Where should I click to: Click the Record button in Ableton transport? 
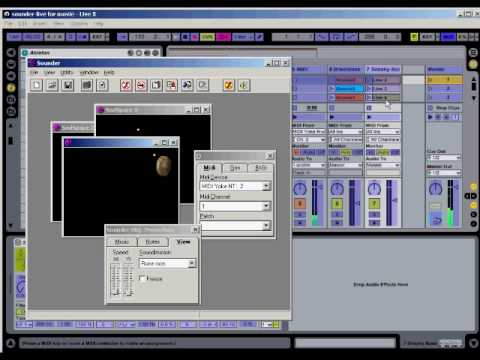[x=194, y=37]
